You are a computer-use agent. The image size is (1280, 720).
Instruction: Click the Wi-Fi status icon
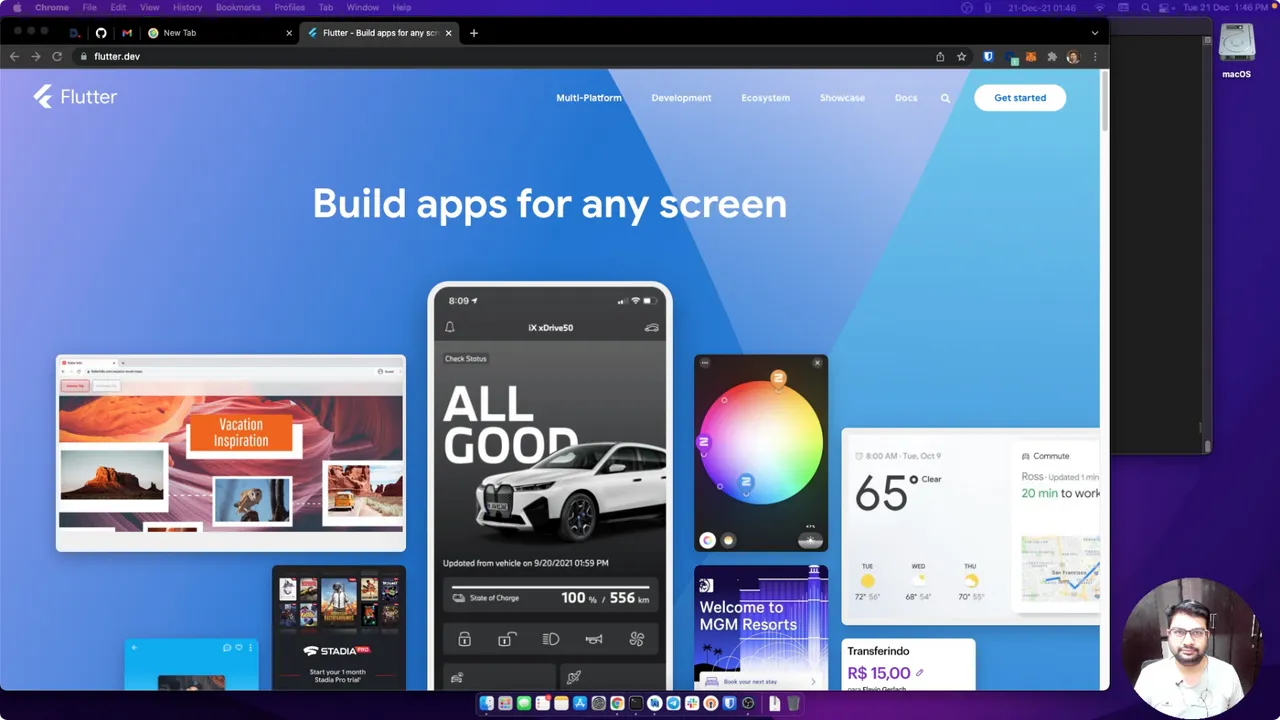[1100, 7]
